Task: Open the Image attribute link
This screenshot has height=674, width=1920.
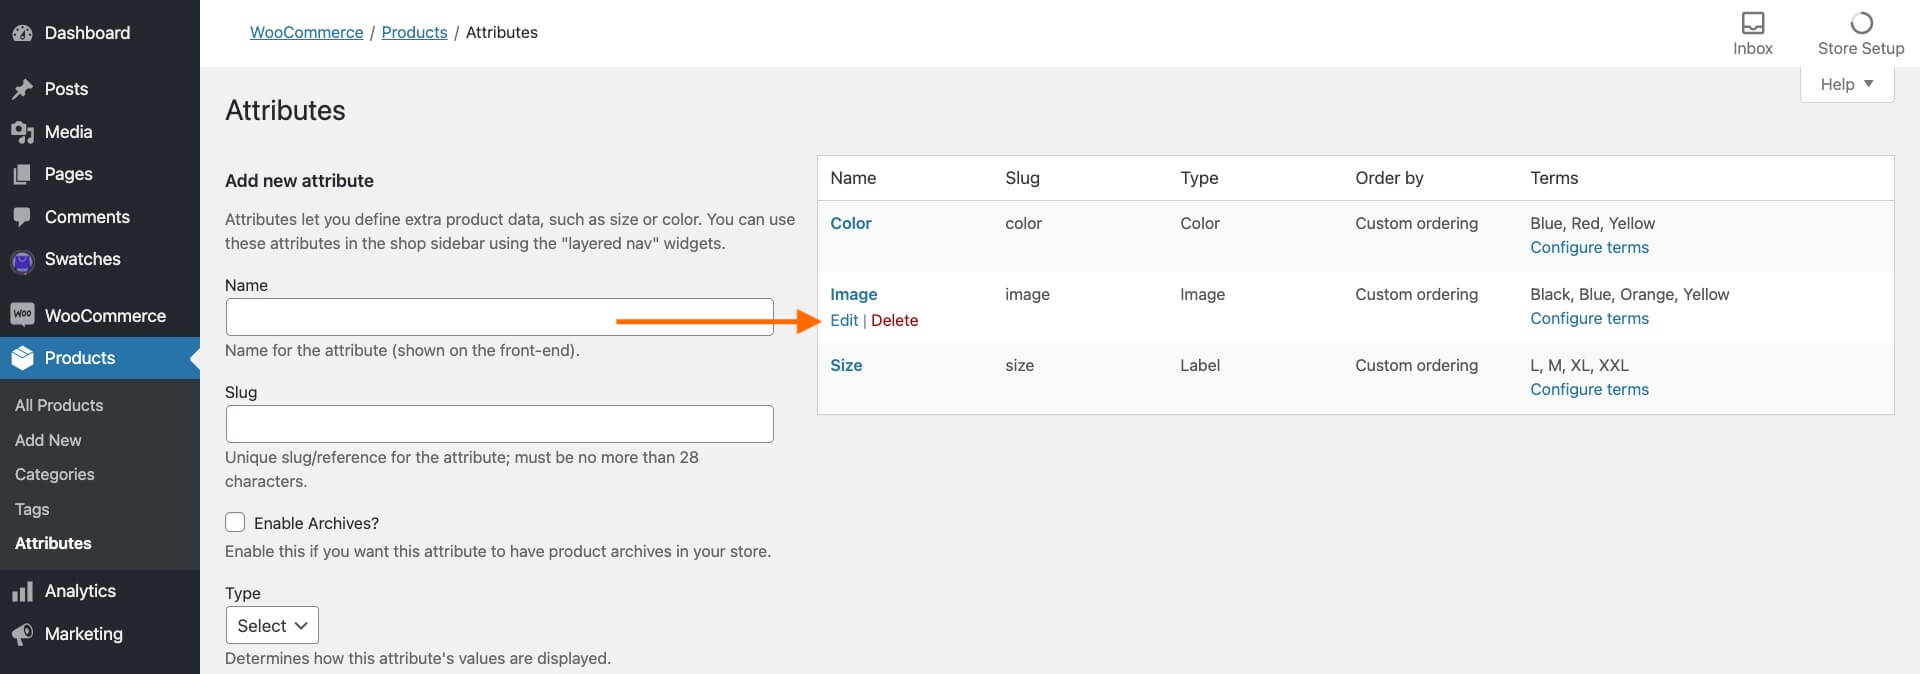Action: pyautogui.click(x=853, y=294)
